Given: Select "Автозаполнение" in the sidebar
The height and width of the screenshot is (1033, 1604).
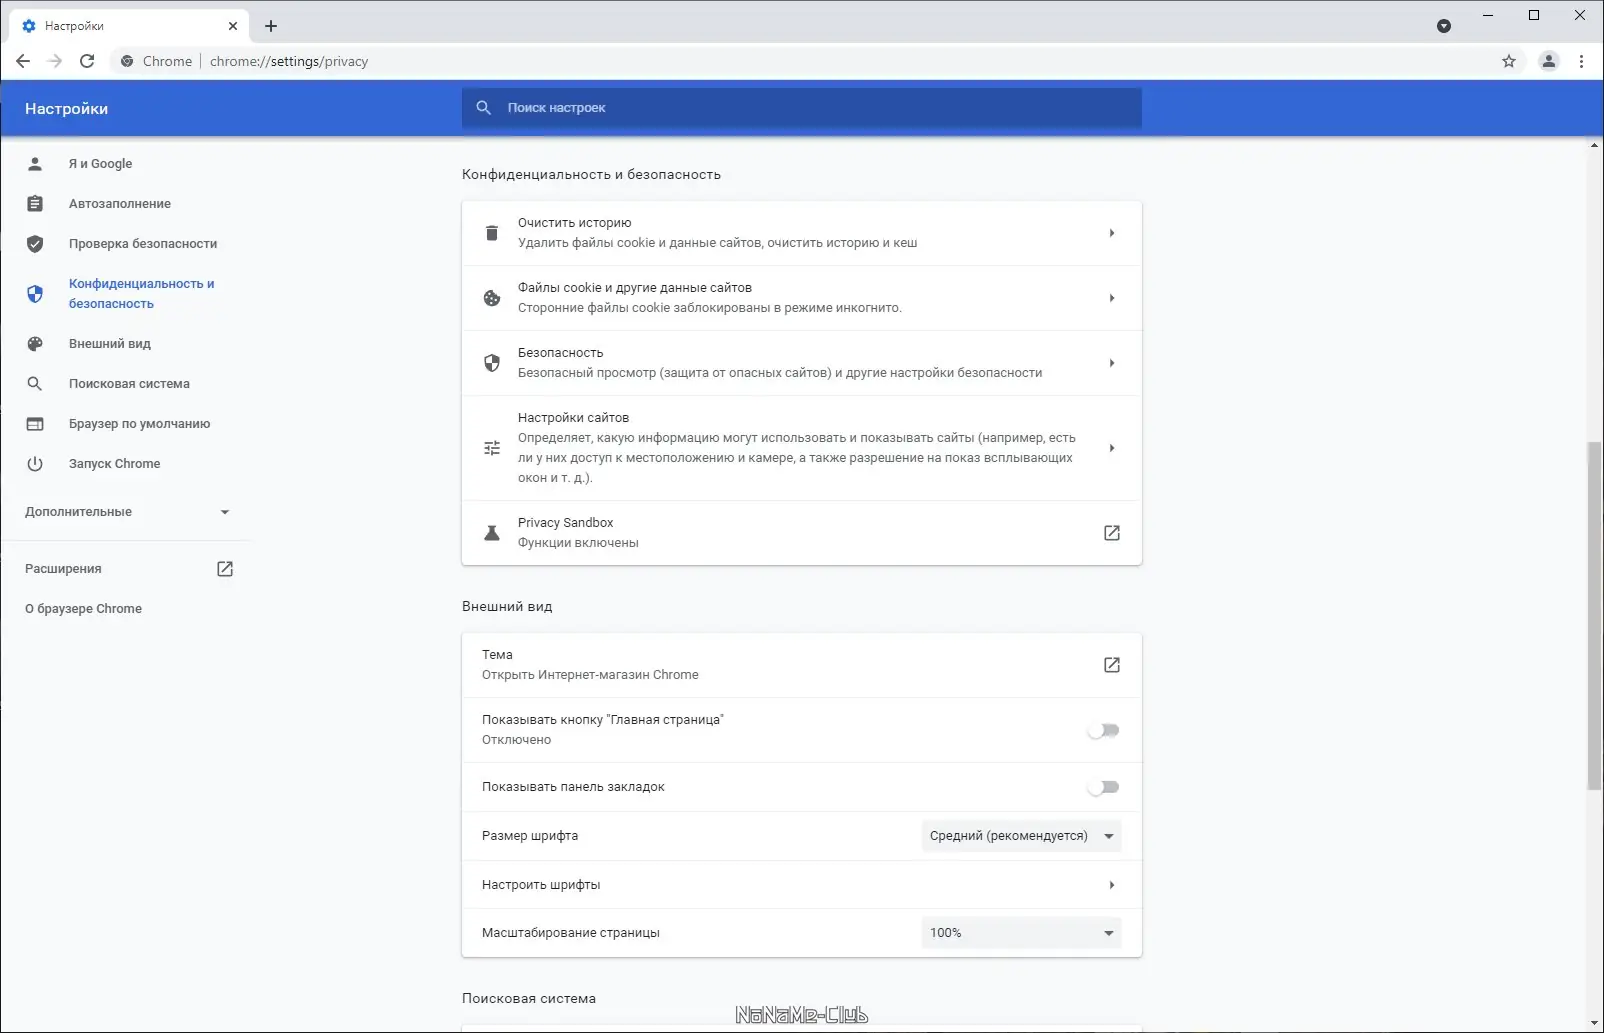Looking at the screenshot, I should [120, 204].
